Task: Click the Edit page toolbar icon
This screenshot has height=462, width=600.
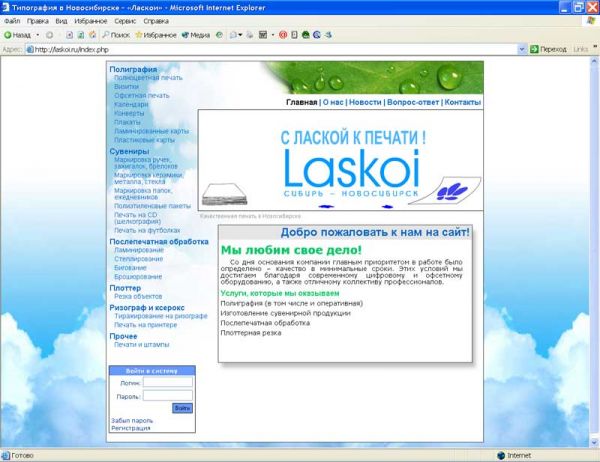Action: pos(263,35)
